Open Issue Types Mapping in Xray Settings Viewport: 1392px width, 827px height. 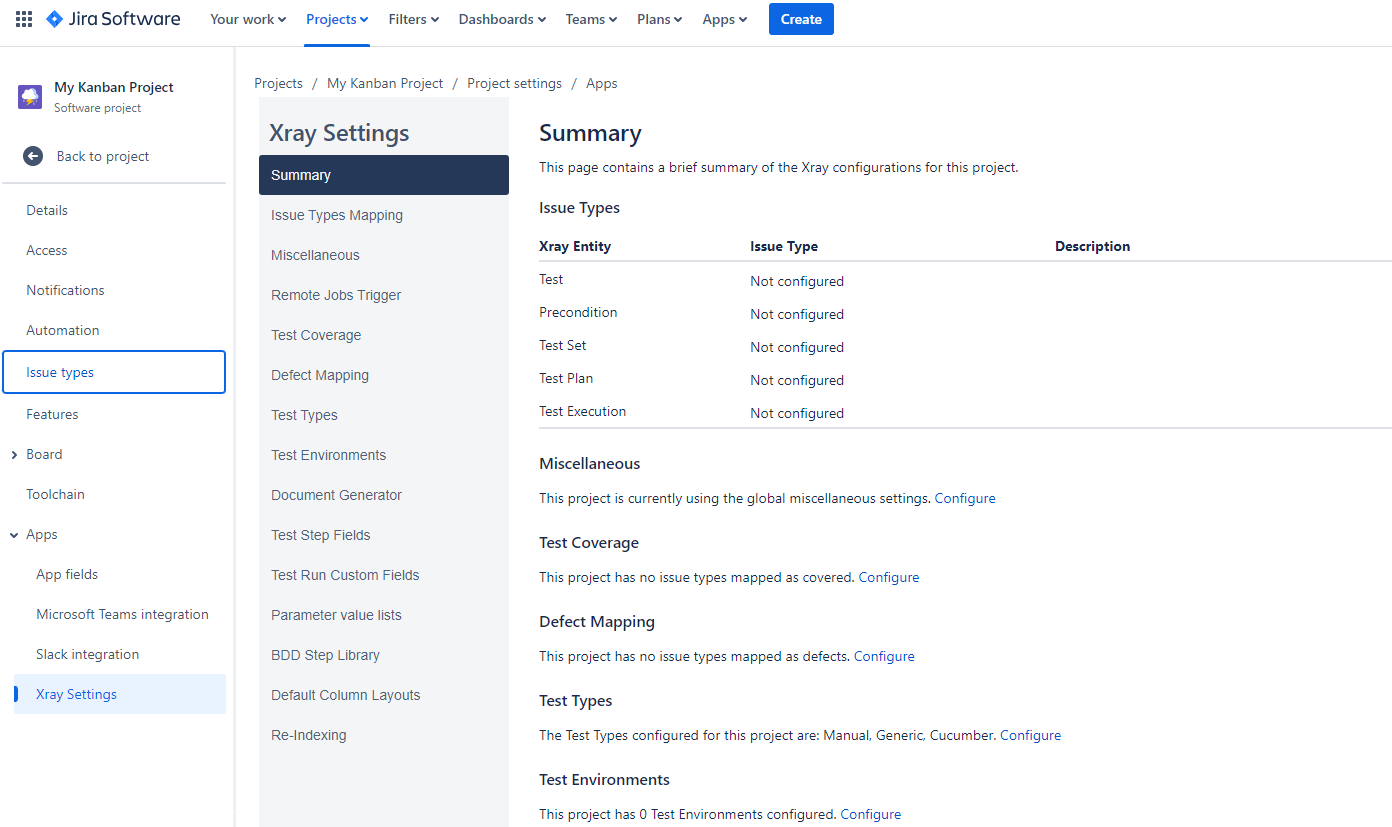click(384, 215)
